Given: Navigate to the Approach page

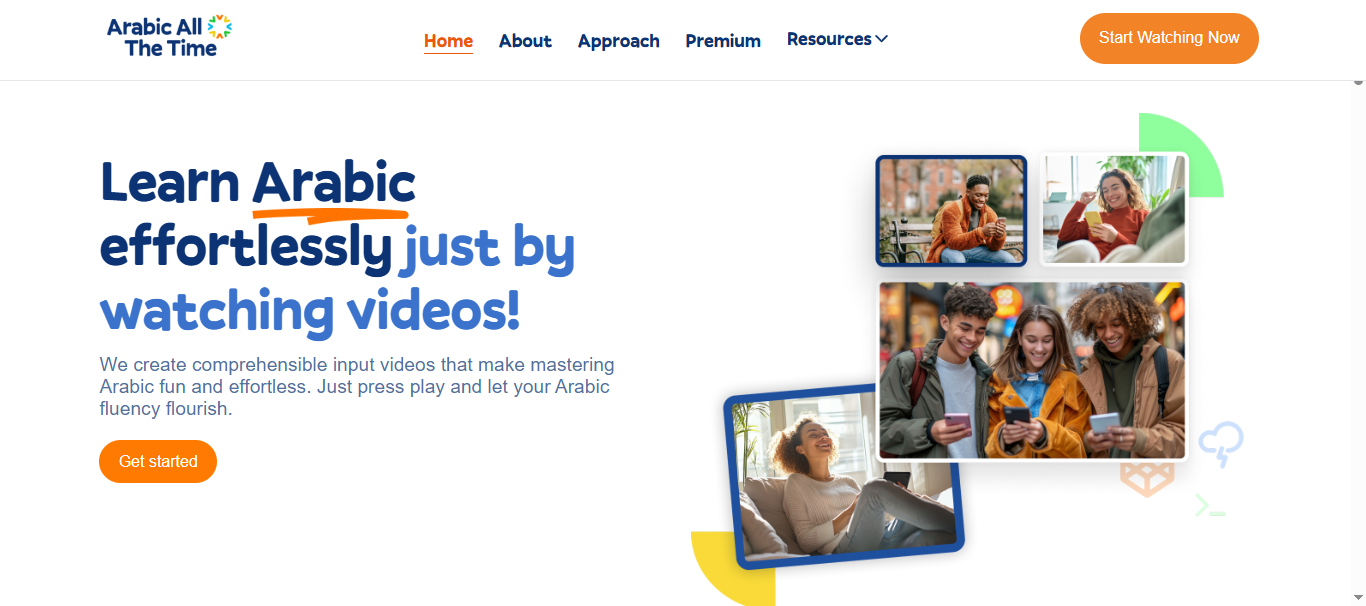Looking at the screenshot, I should [618, 41].
